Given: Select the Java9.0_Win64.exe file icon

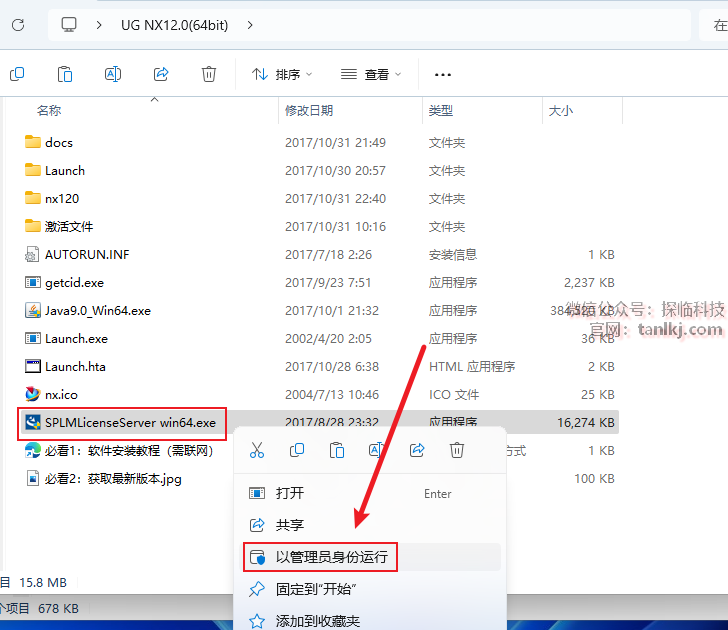Looking at the screenshot, I should (32, 310).
